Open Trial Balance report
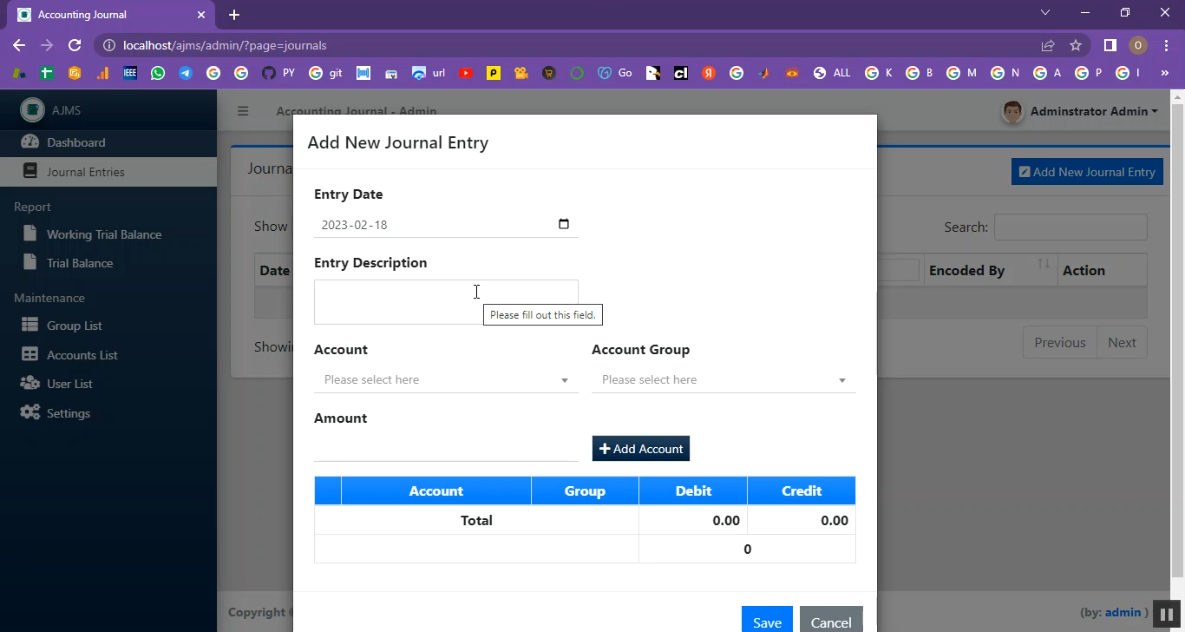The height and width of the screenshot is (632, 1185). coord(79,263)
